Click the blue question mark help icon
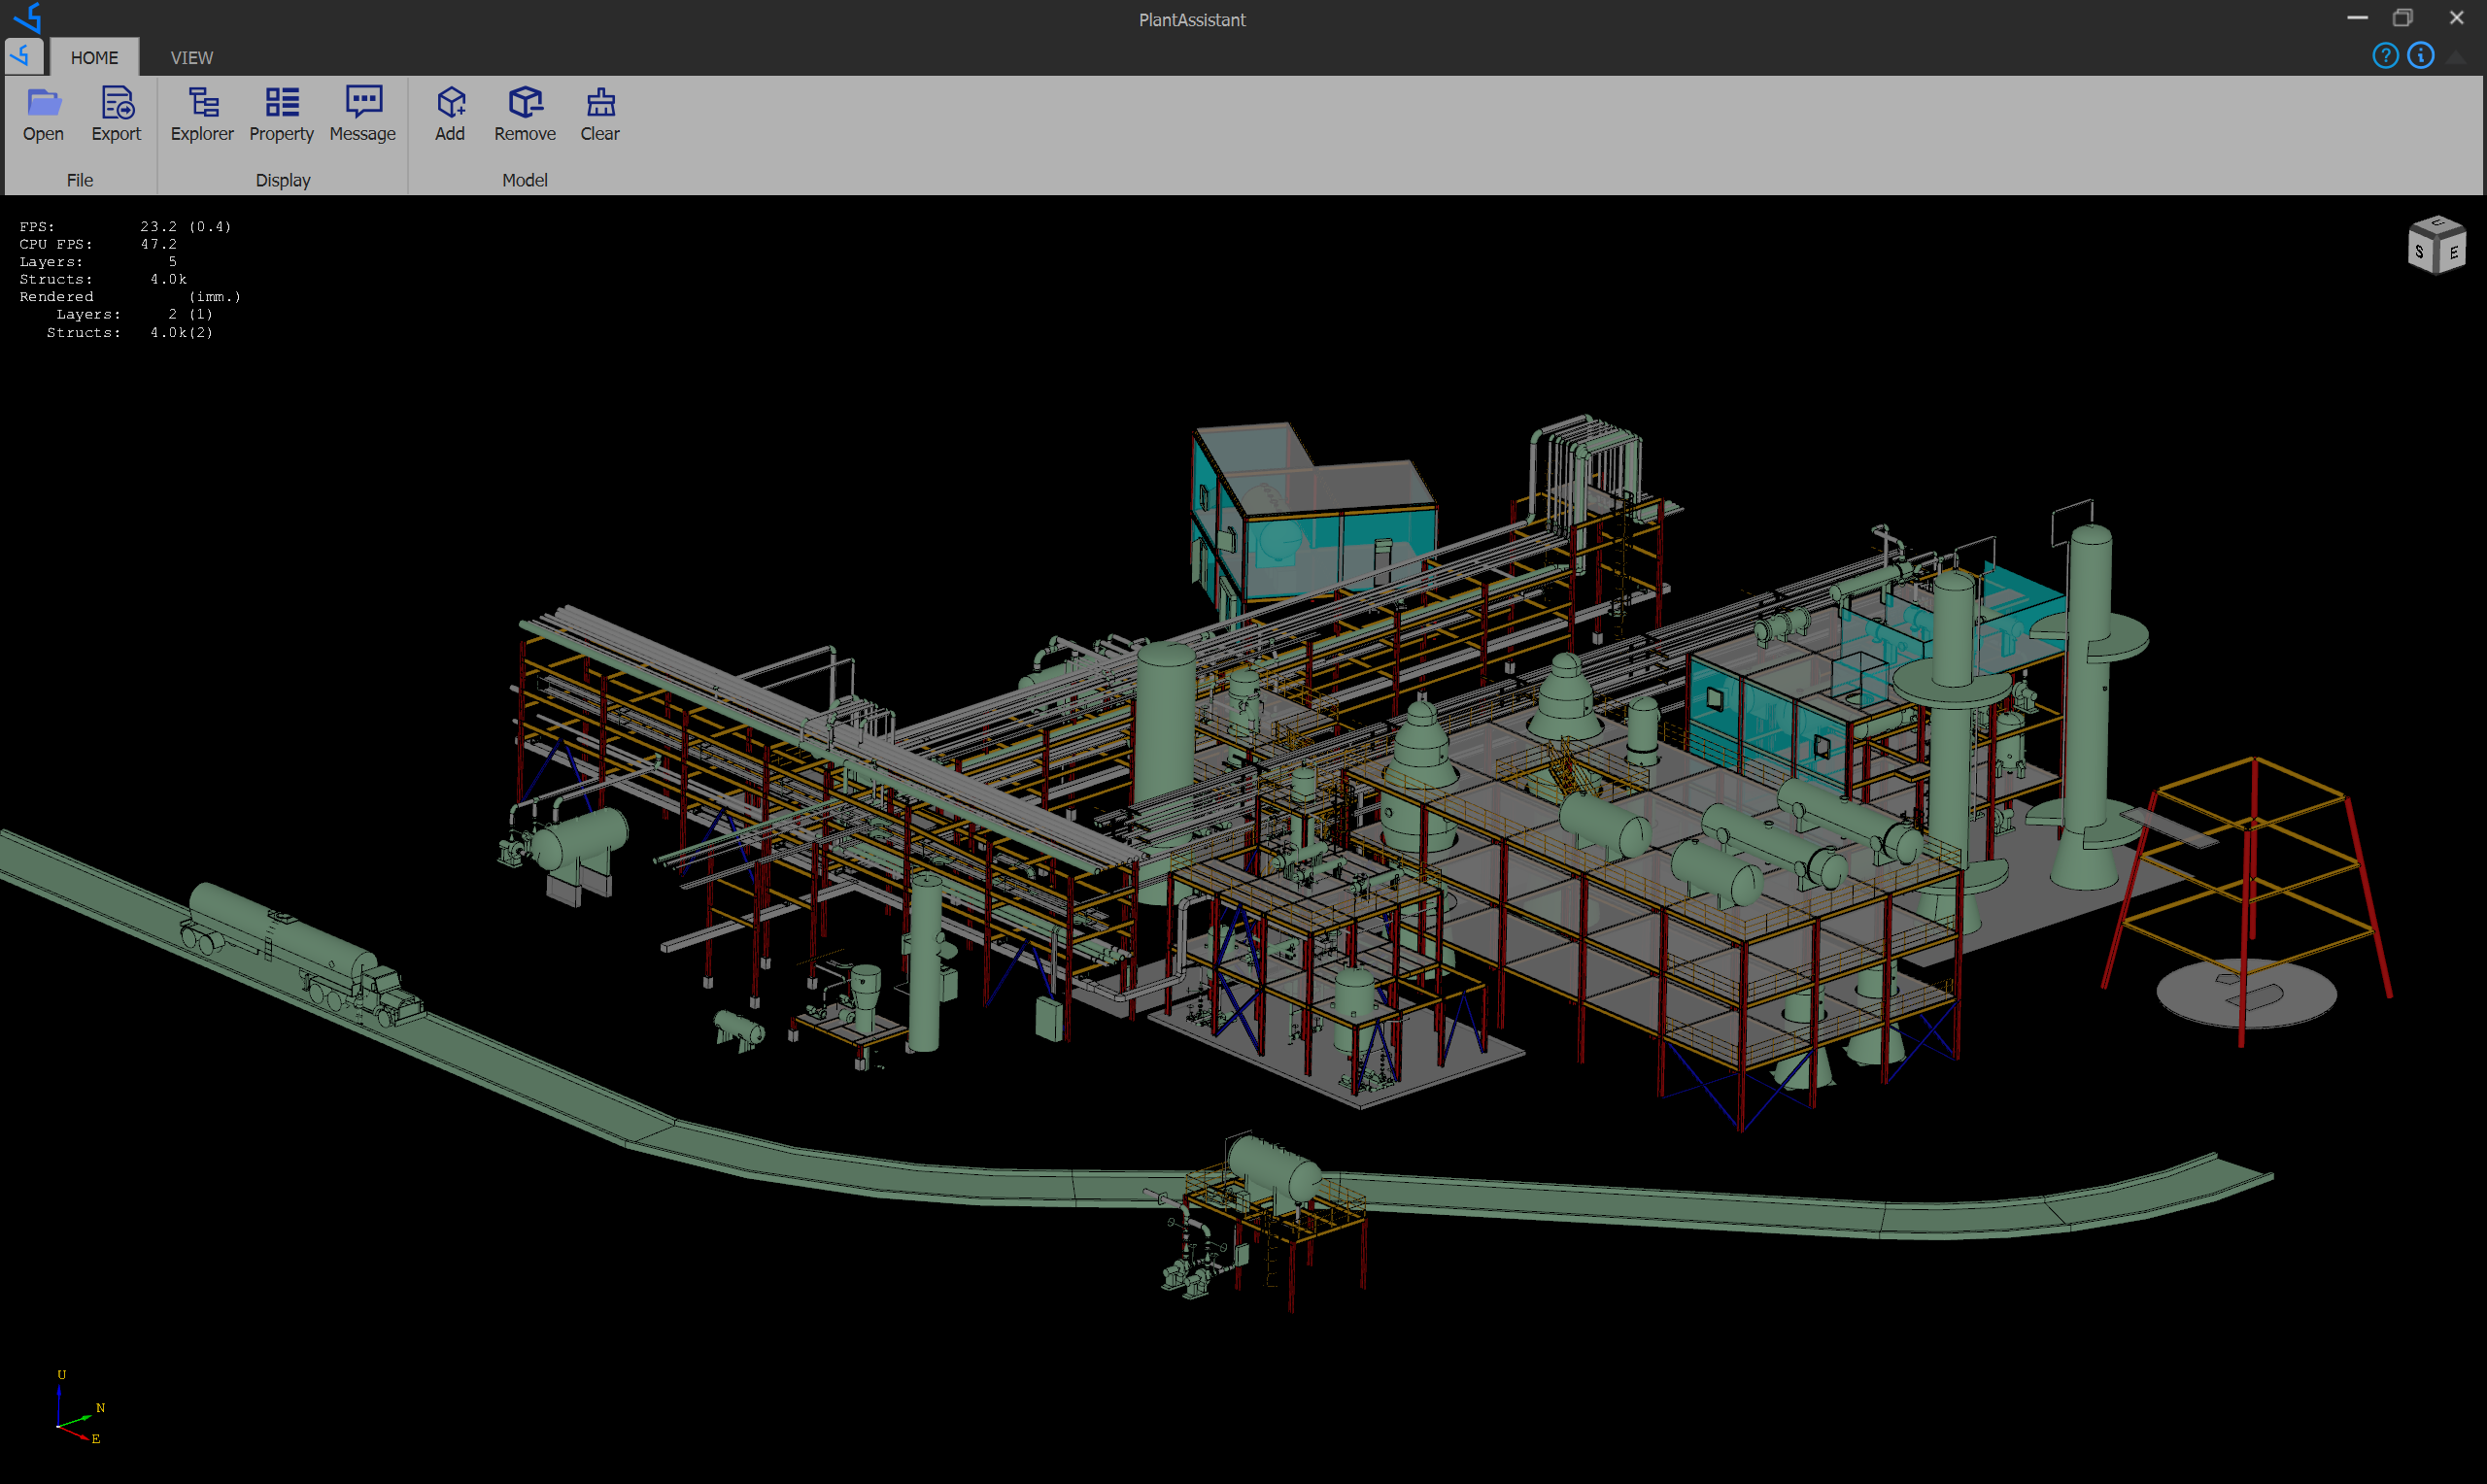This screenshot has width=2487, height=1484. pos(2385,56)
